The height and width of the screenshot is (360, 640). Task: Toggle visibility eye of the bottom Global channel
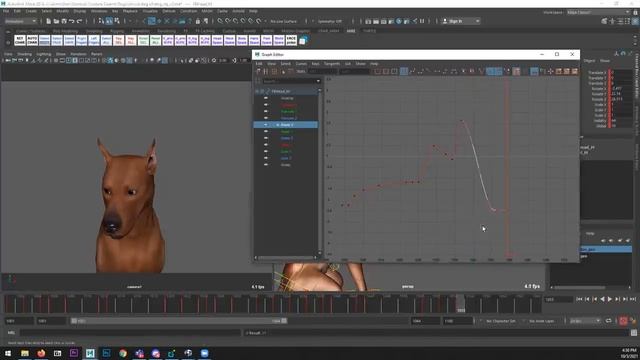[x=266, y=165]
